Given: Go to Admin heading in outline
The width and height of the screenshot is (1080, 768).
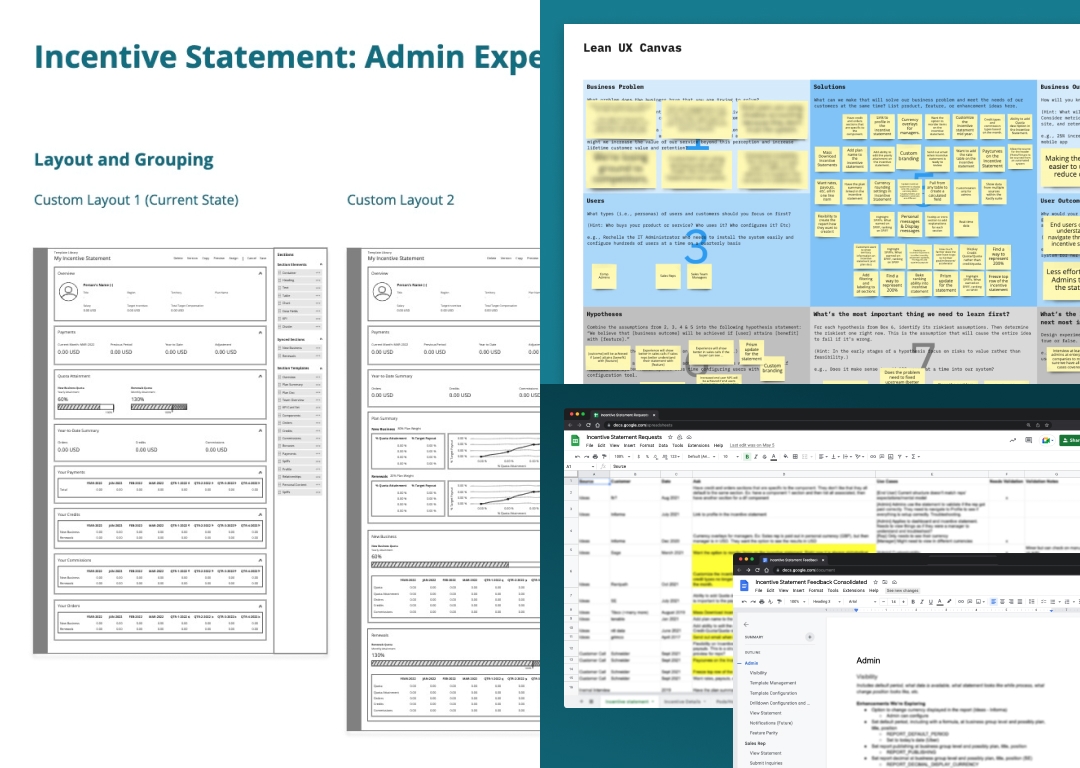Looking at the screenshot, I should point(751,663).
